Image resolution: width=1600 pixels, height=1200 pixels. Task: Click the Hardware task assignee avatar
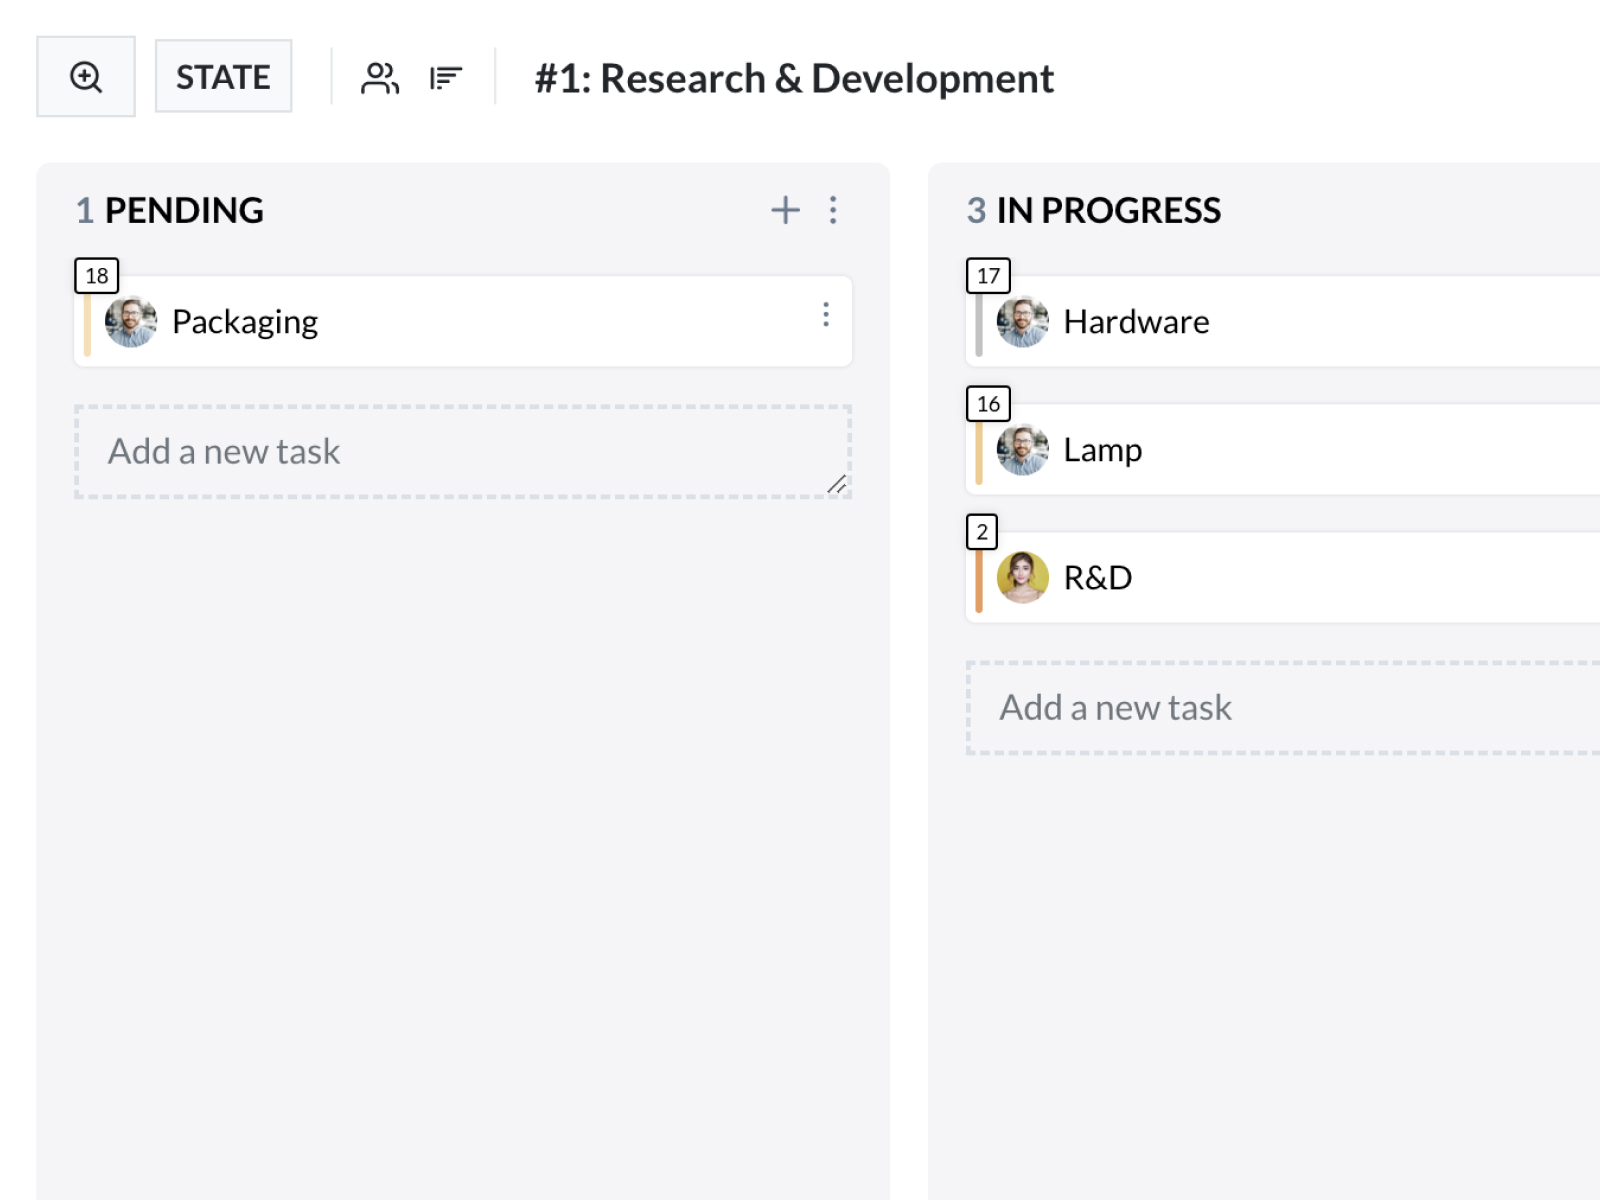[1022, 322]
